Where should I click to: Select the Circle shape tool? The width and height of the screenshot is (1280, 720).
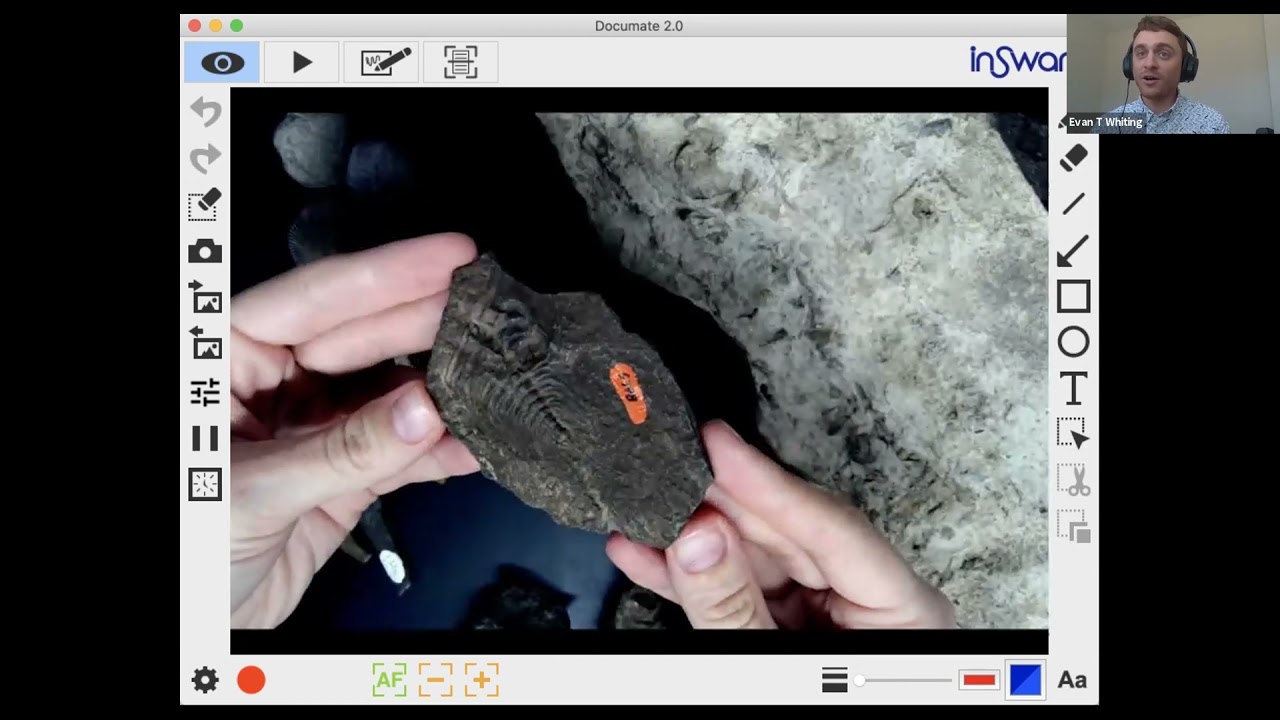coord(1073,343)
